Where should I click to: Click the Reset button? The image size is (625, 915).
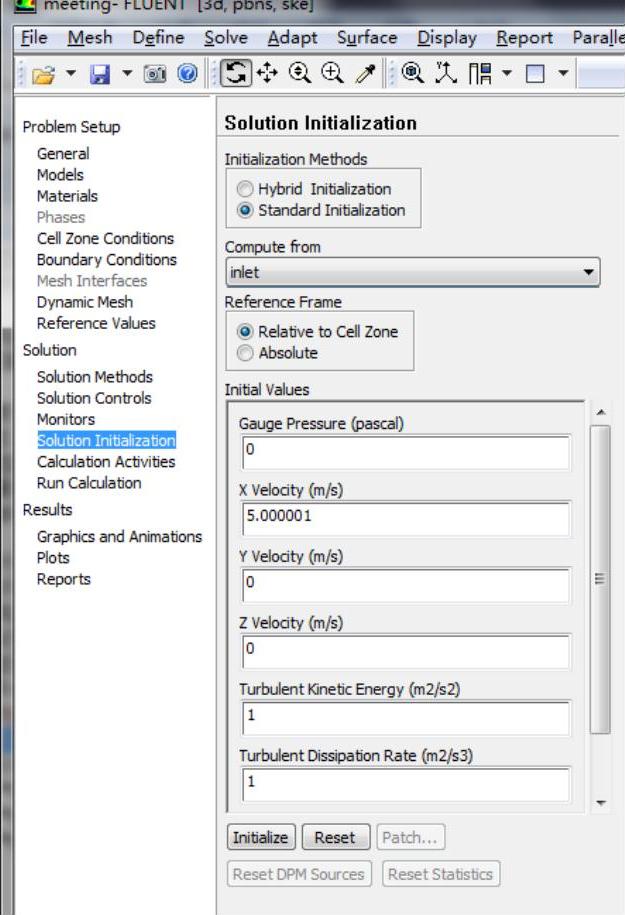[335, 837]
